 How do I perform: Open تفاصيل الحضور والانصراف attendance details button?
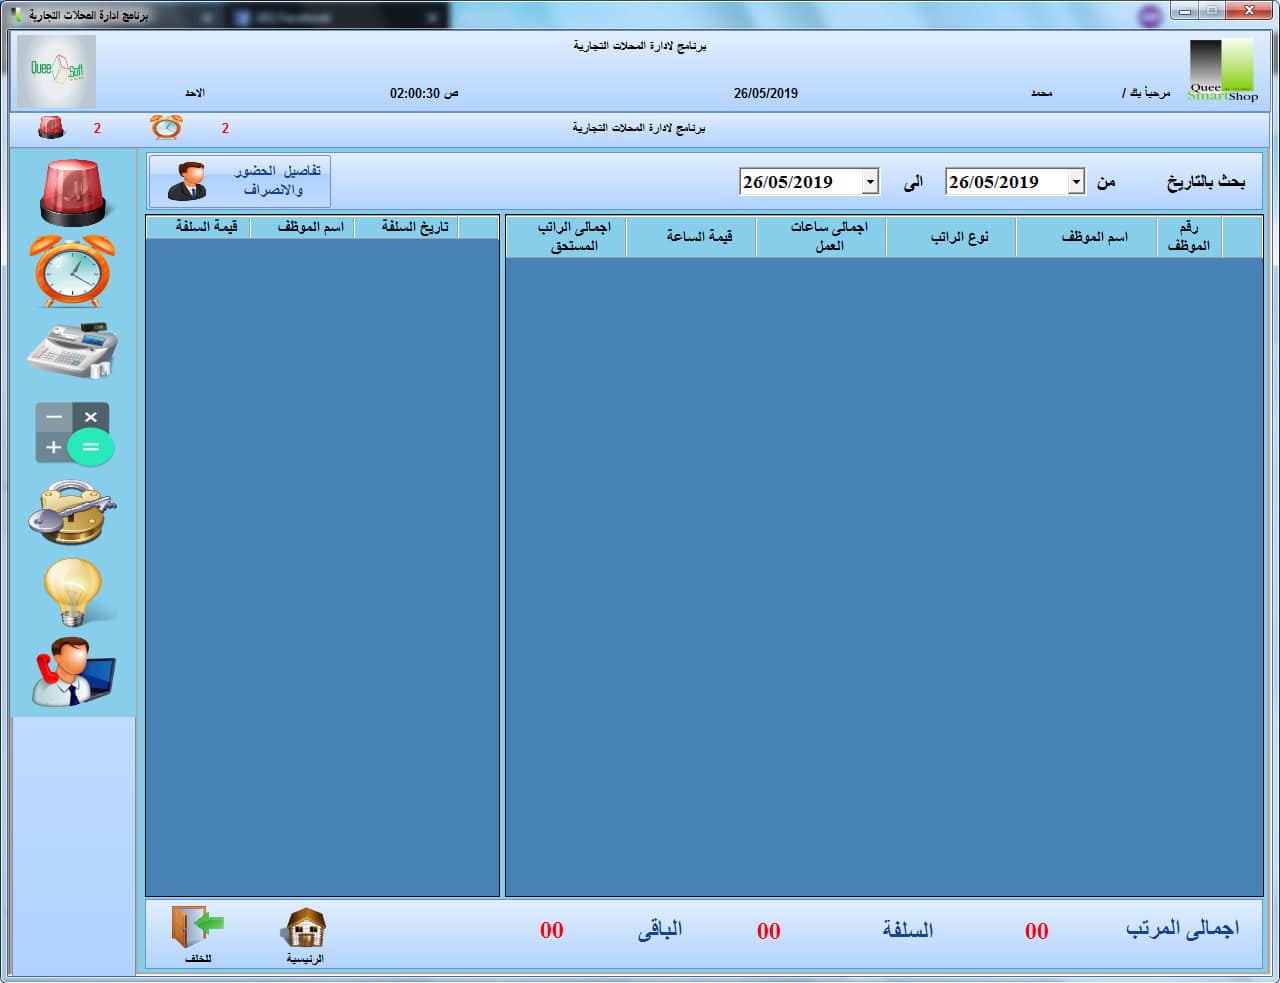(239, 181)
